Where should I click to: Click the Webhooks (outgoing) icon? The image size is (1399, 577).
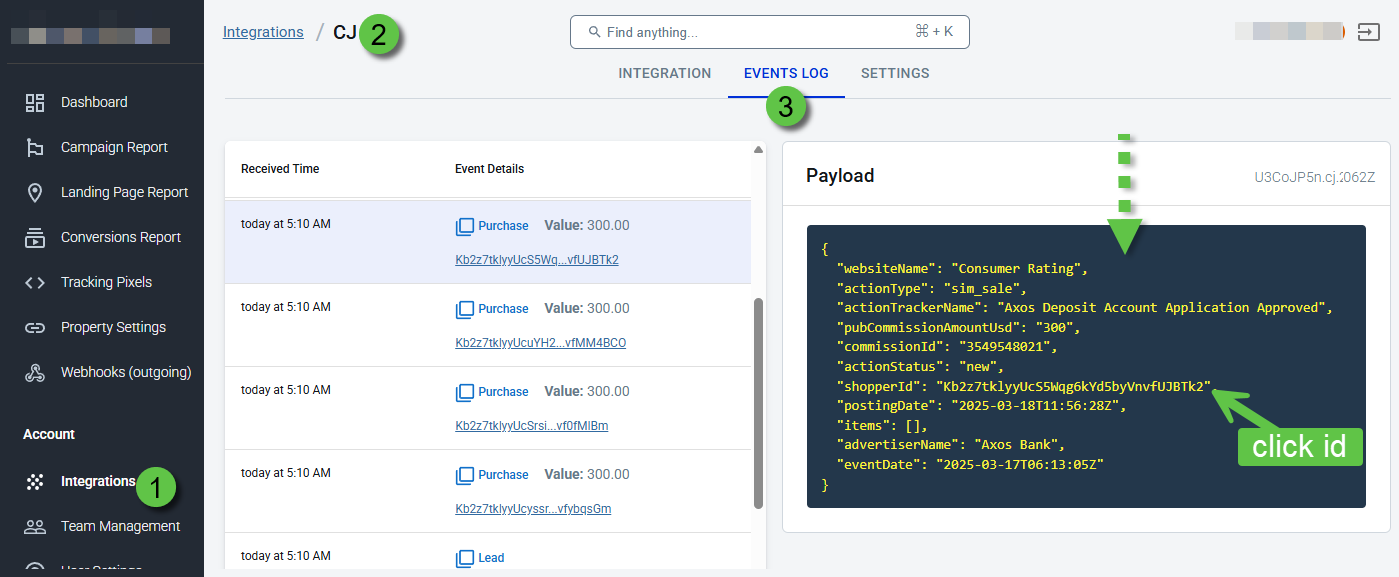pyautogui.click(x=35, y=372)
